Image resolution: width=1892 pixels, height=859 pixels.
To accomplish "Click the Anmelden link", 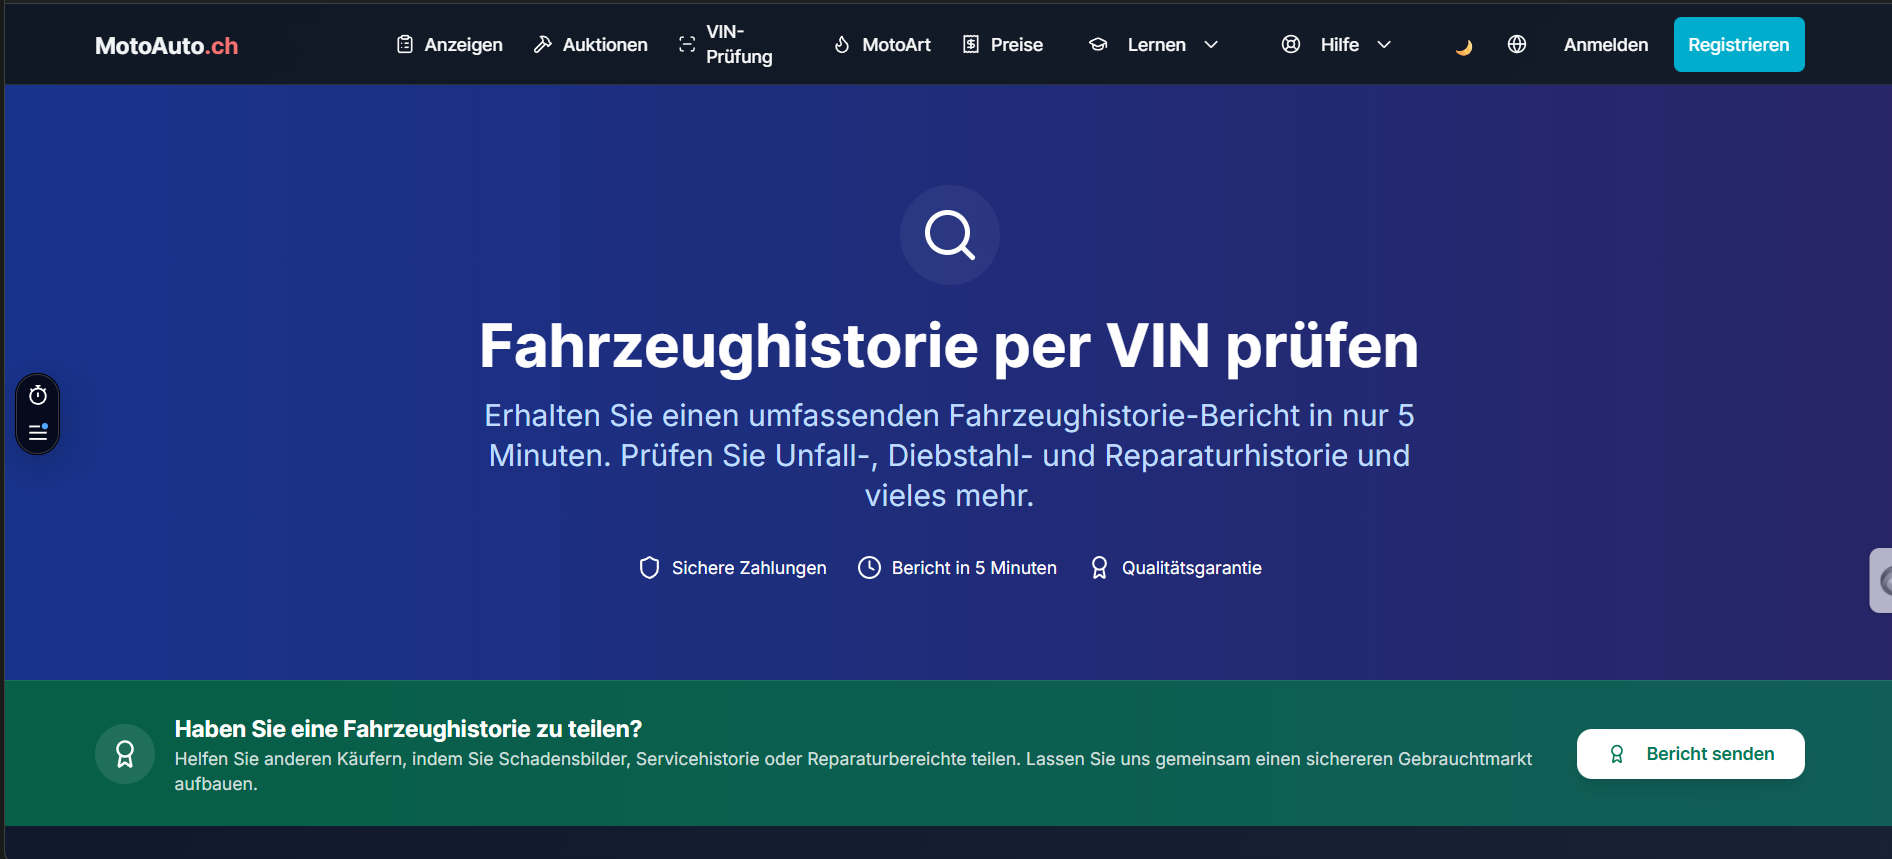I will tap(1605, 45).
